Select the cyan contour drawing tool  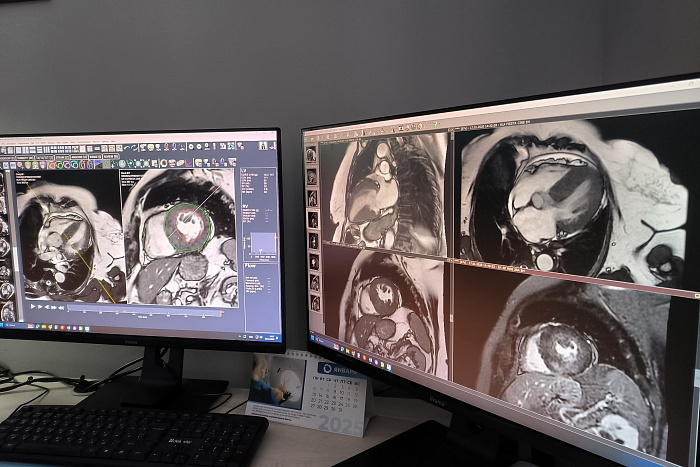(74, 165)
